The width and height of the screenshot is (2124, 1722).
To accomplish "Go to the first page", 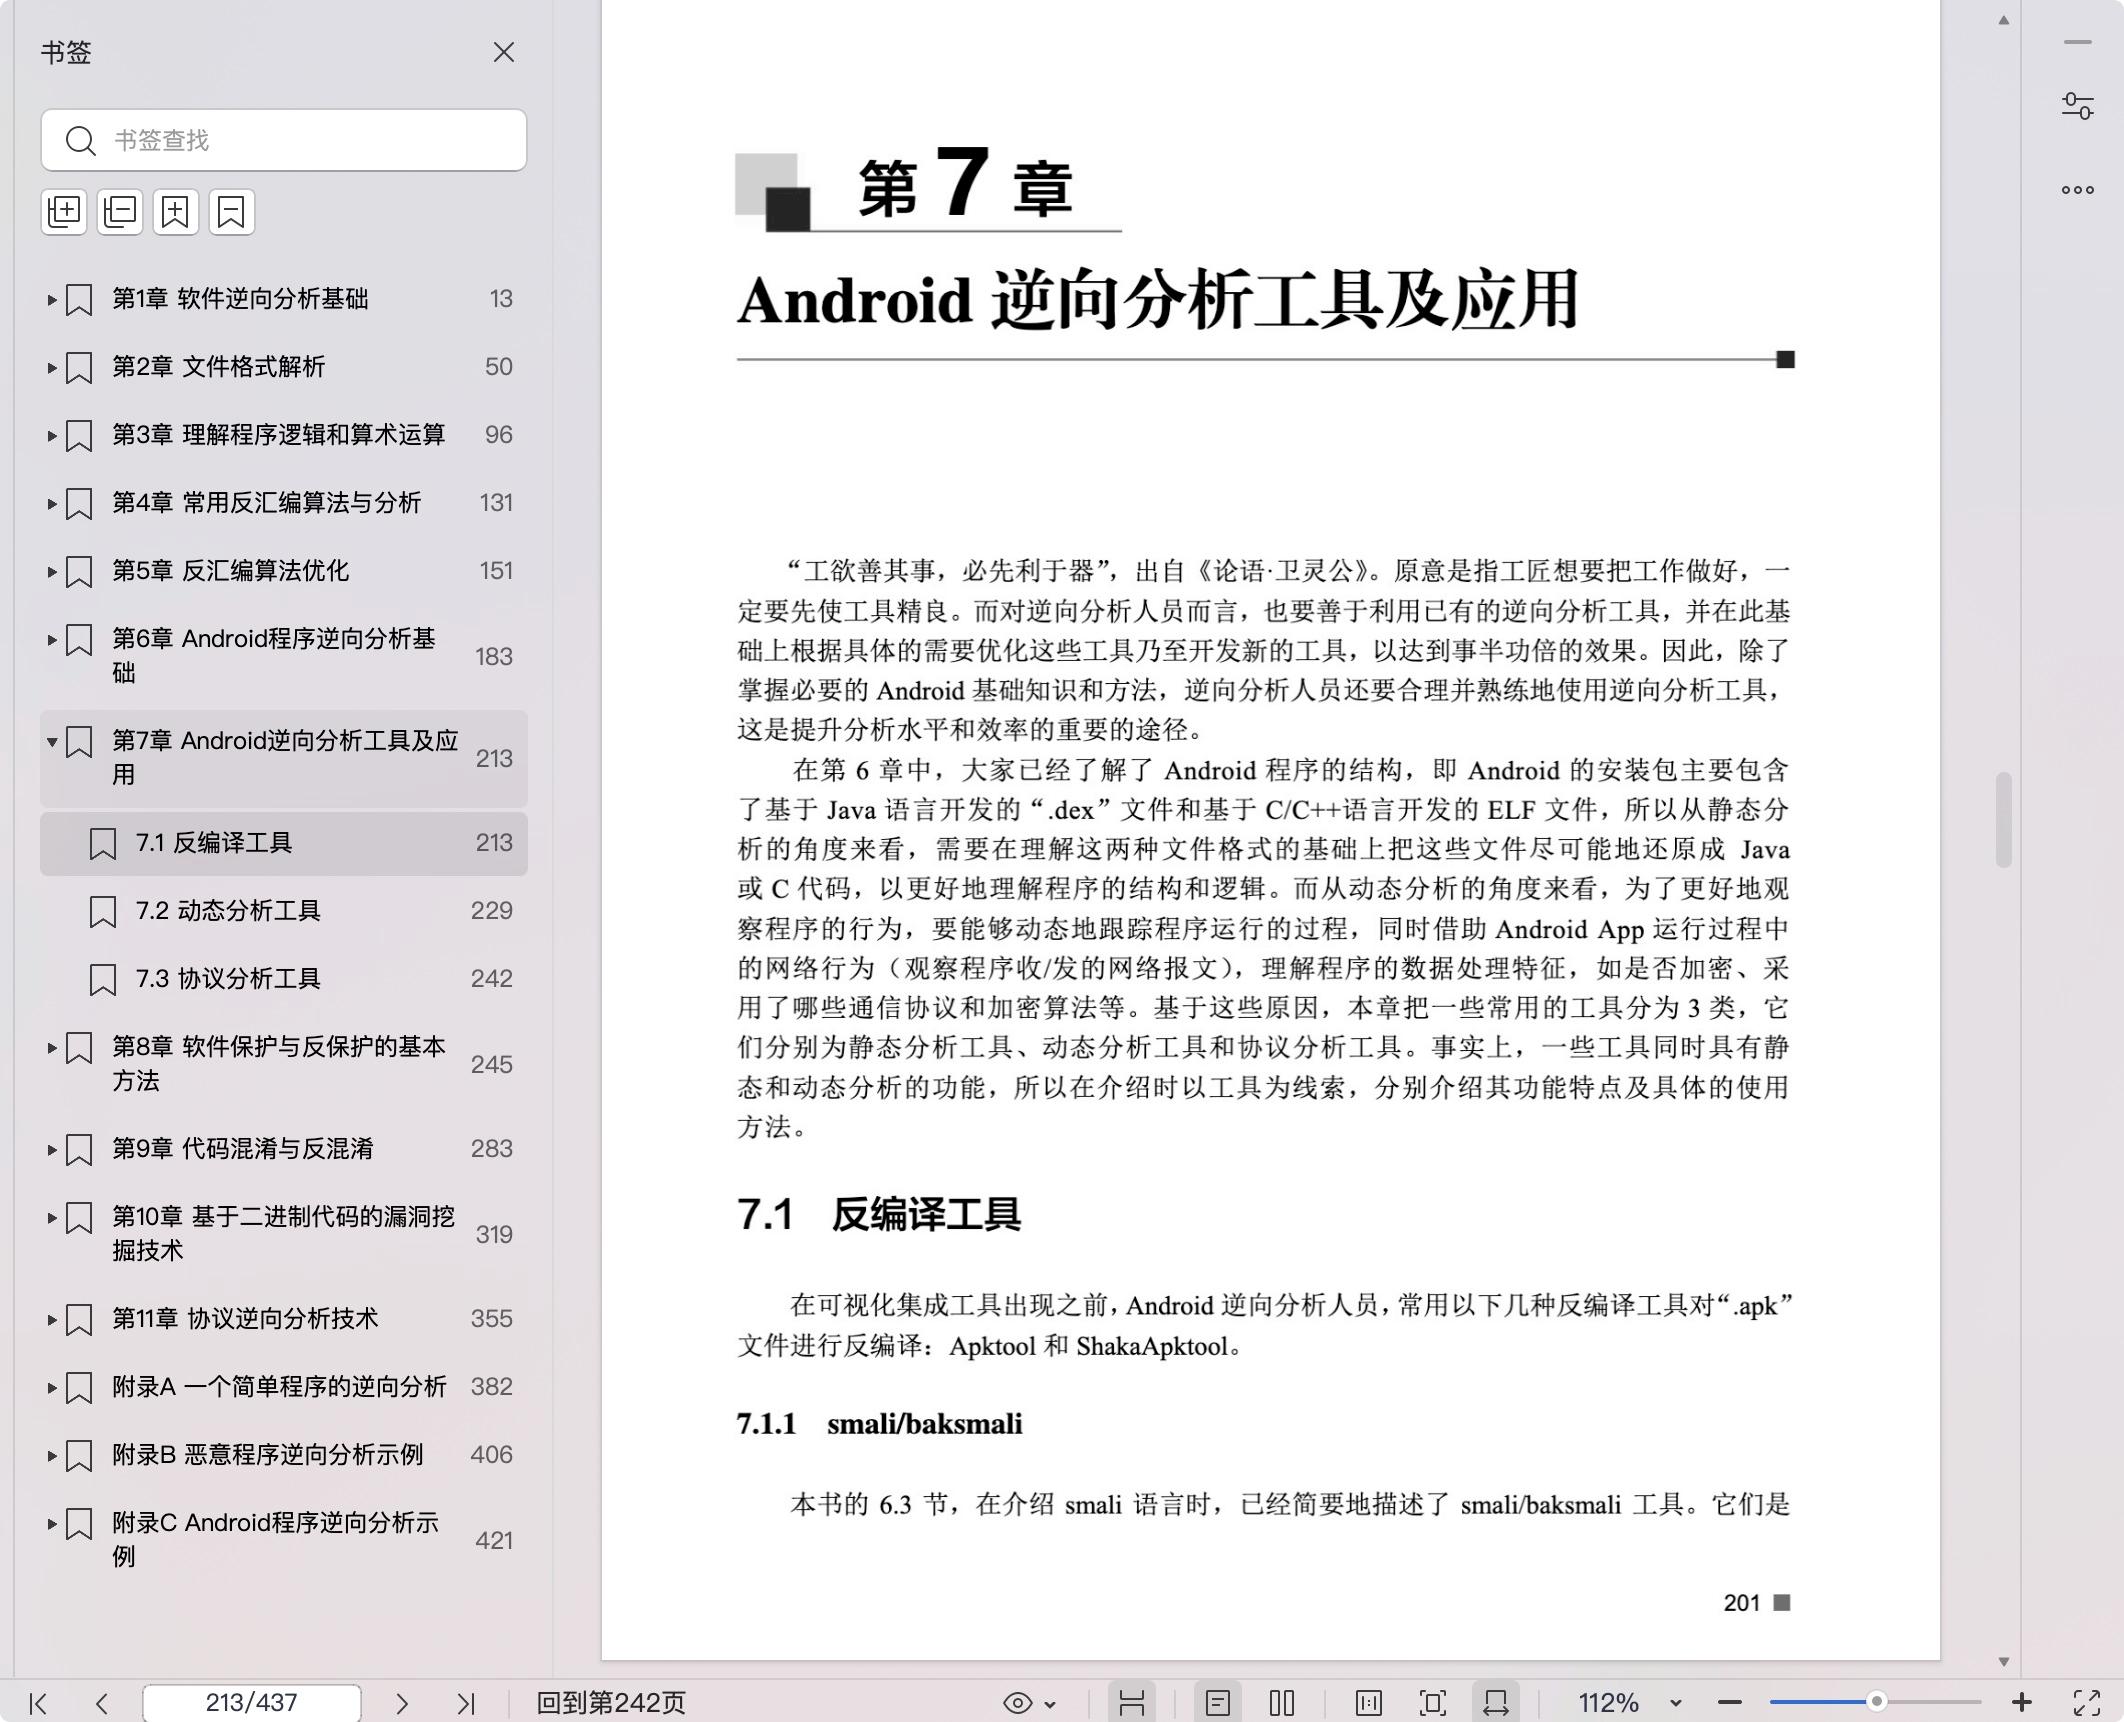I will 38,1703.
